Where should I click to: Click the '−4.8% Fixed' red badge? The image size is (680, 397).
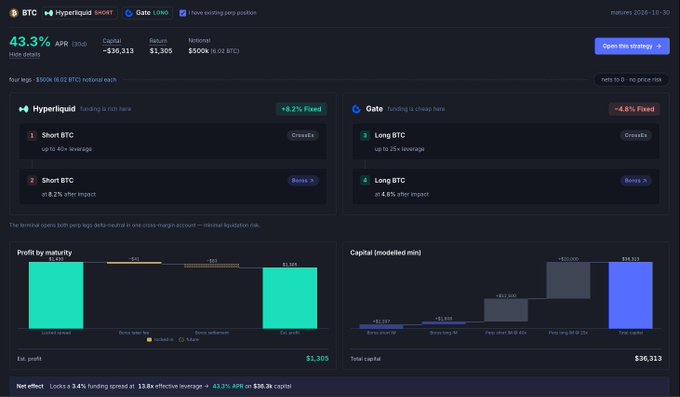pos(634,109)
